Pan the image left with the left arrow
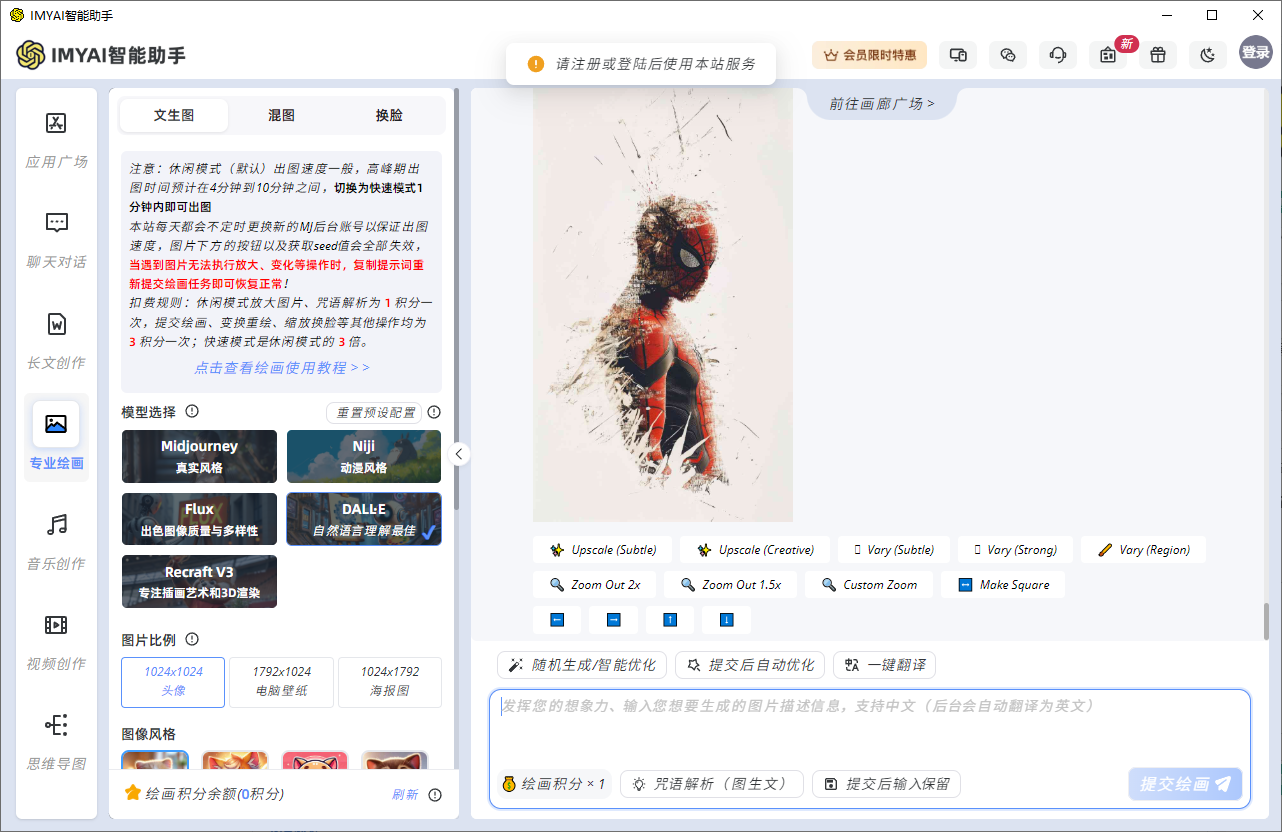 [557, 620]
